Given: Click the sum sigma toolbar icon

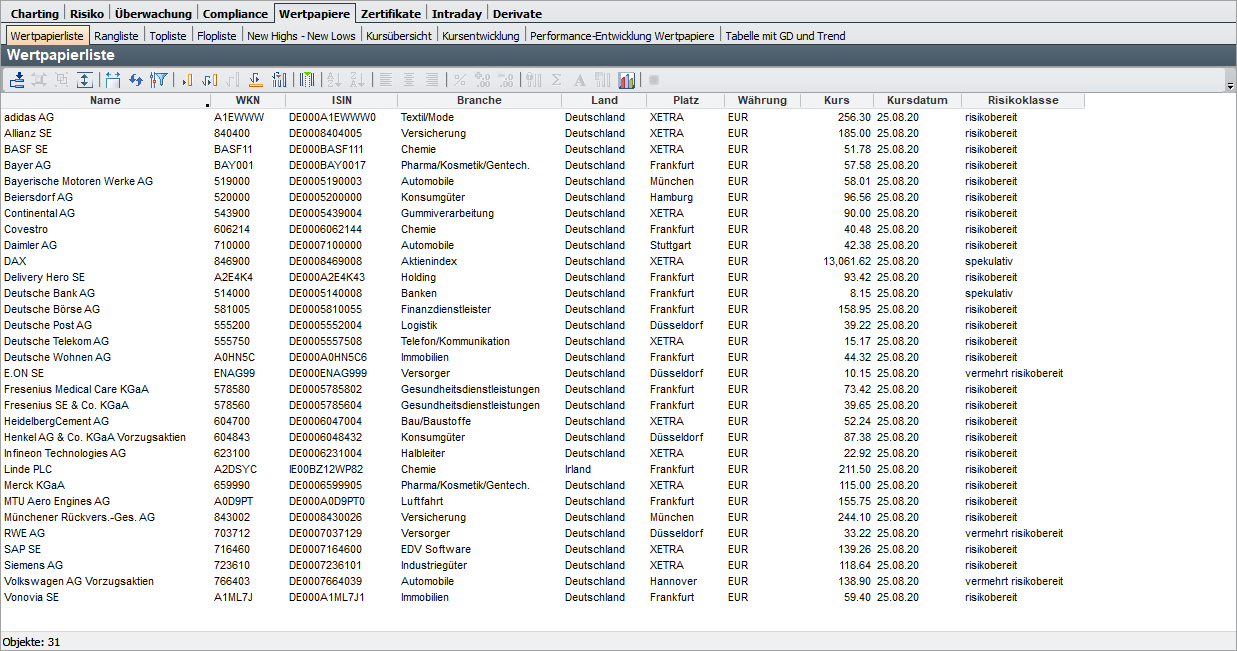Looking at the screenshot, I should pyautogui.click(x=557, y=80).
